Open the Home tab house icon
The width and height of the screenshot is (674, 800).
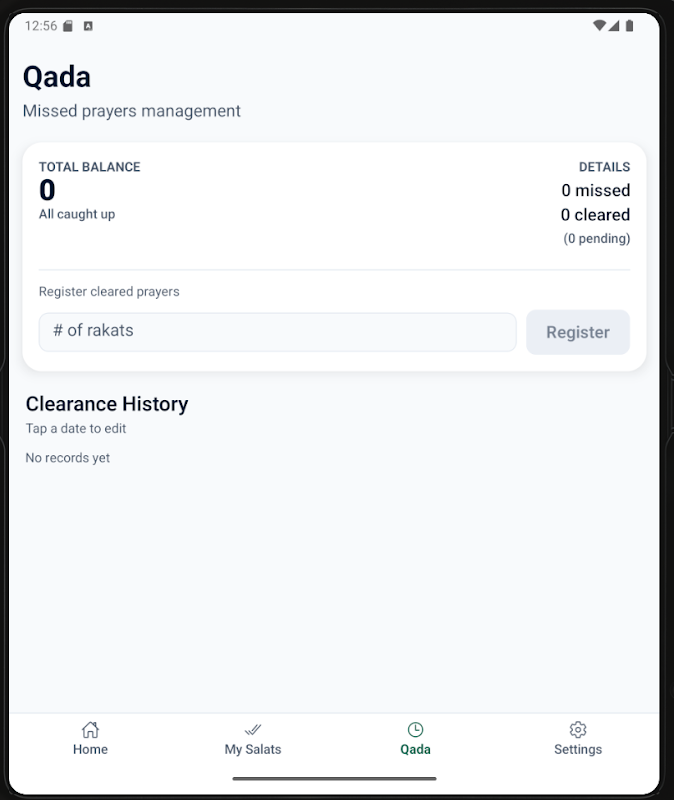pos(90,729)
